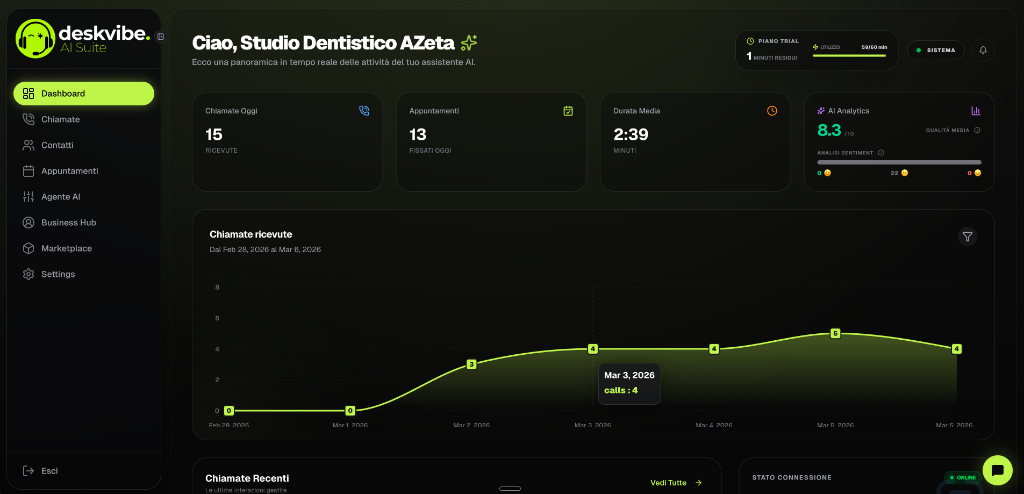Click the usage minutes progress bar

click(x=850, y=56)
